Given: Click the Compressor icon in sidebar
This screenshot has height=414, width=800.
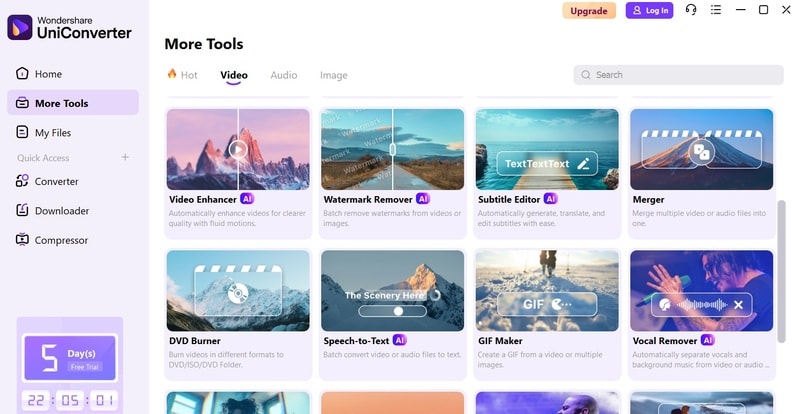Looking at the screenshot, I should [22, 239].
